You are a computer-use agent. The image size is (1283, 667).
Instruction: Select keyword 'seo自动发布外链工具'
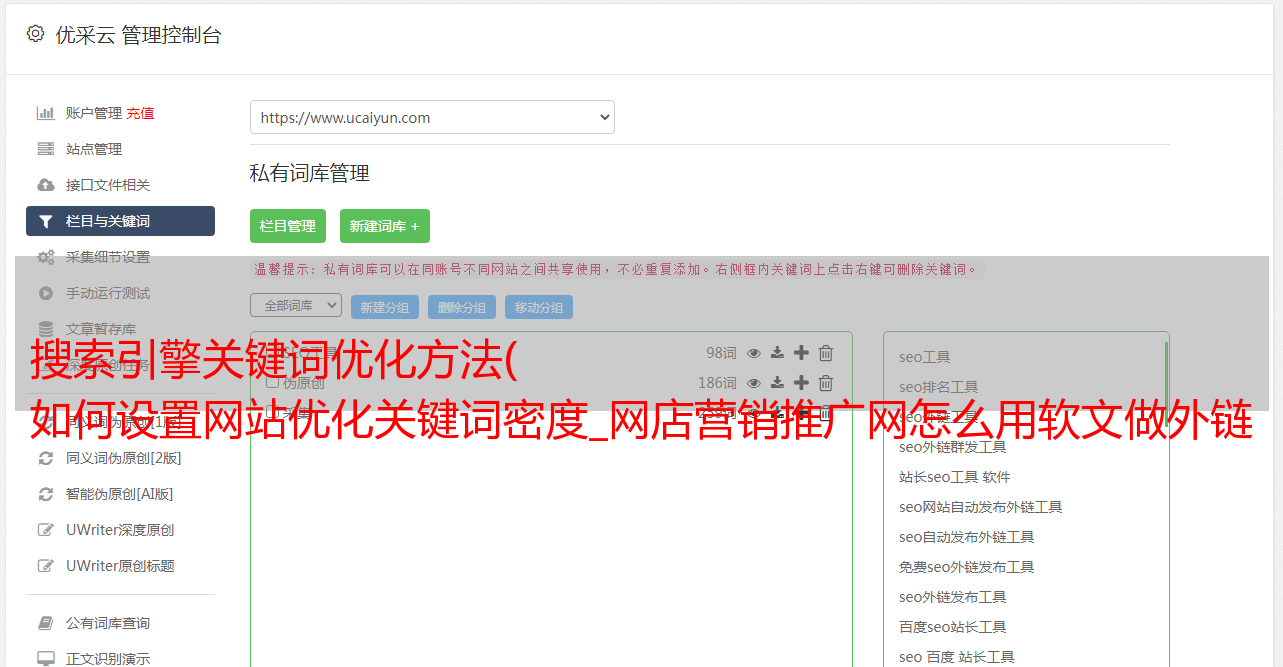[x=967, y=537]
